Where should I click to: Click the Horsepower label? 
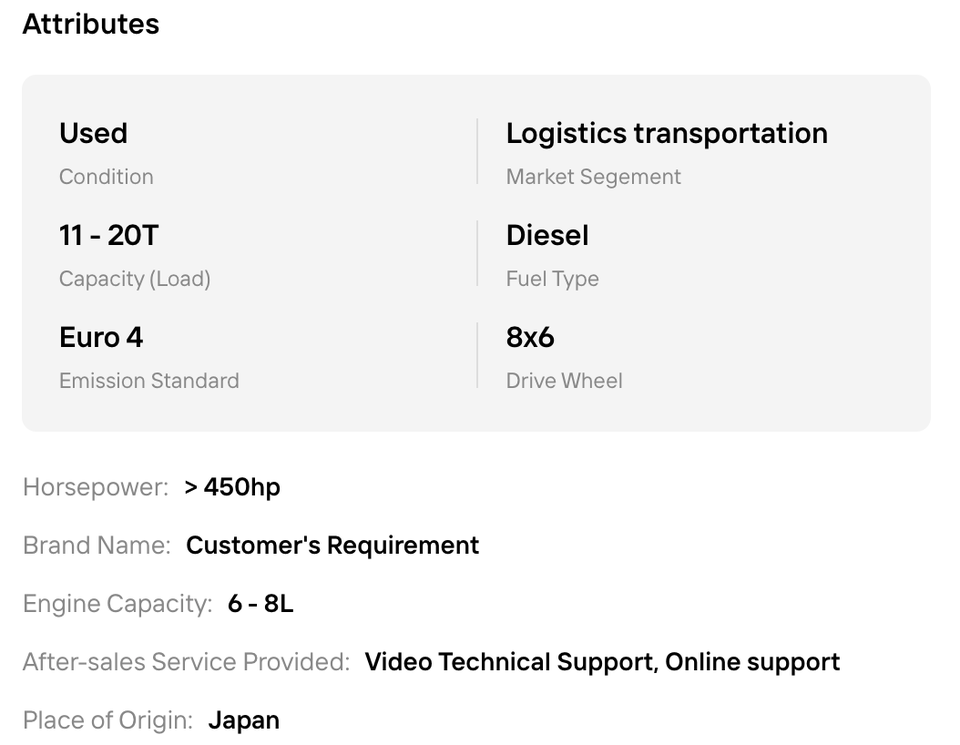(x=96, y=488)
